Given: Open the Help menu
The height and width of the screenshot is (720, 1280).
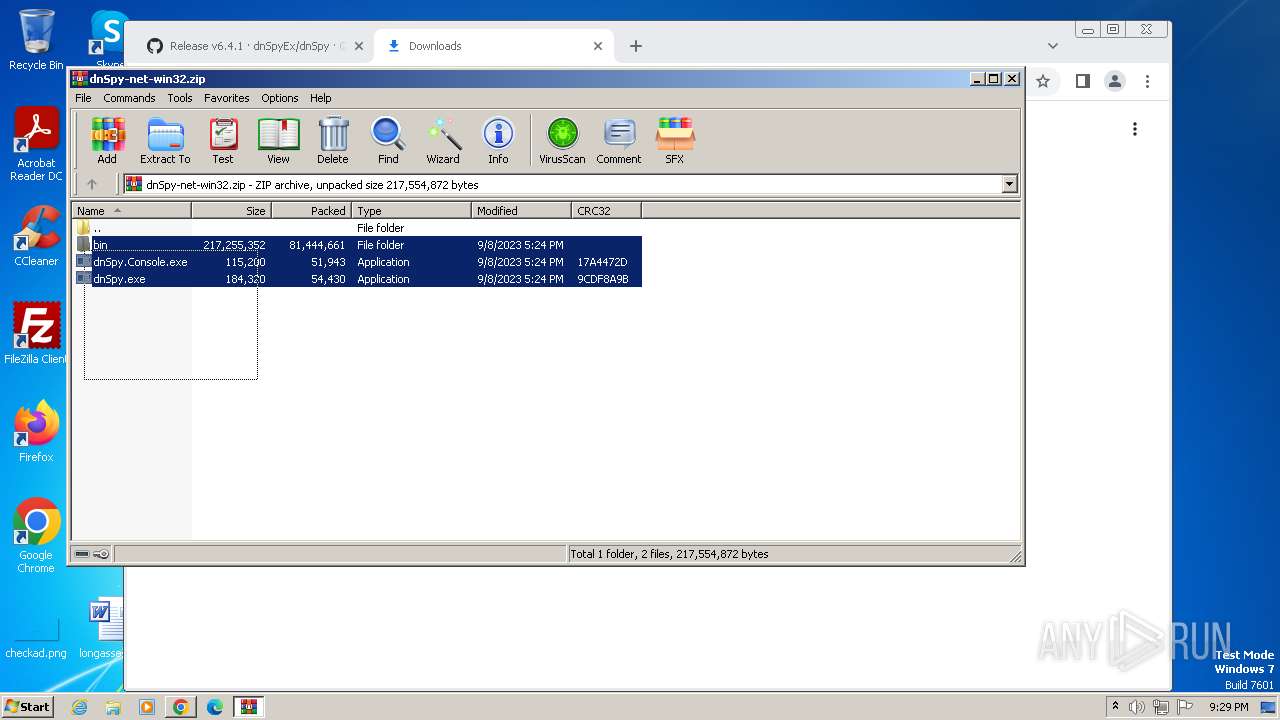Looking at the screenshot, I should (320, 98).
